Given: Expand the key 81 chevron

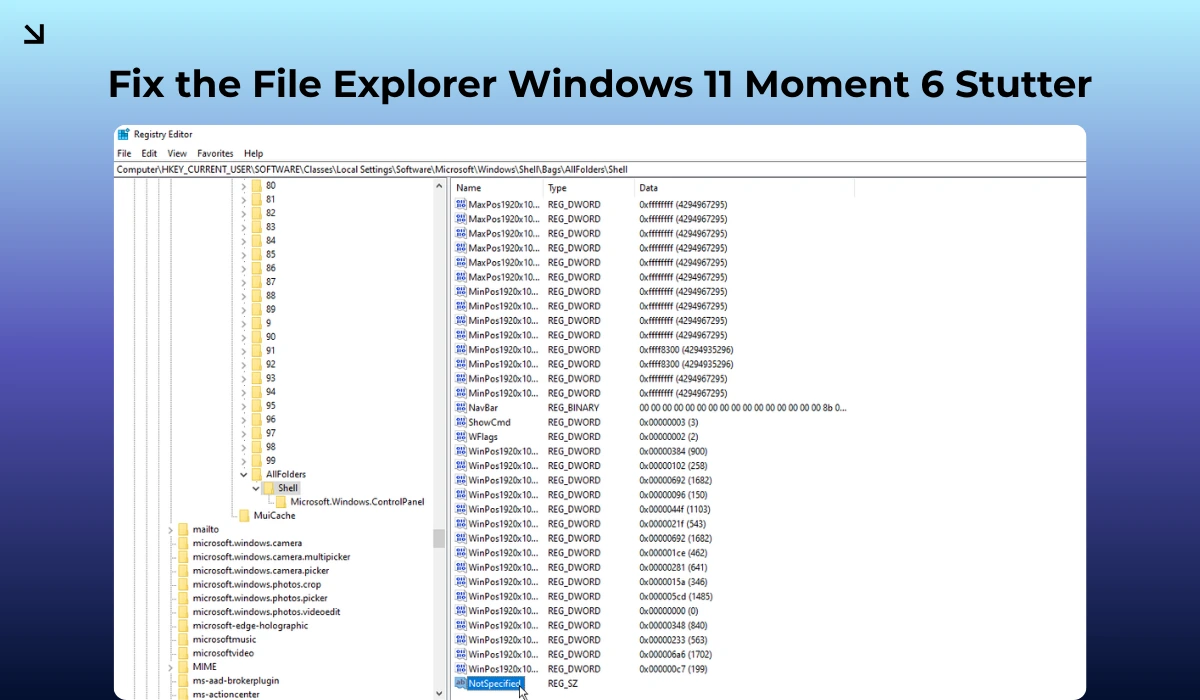Looking at the screenshot, I should point(243,199).
